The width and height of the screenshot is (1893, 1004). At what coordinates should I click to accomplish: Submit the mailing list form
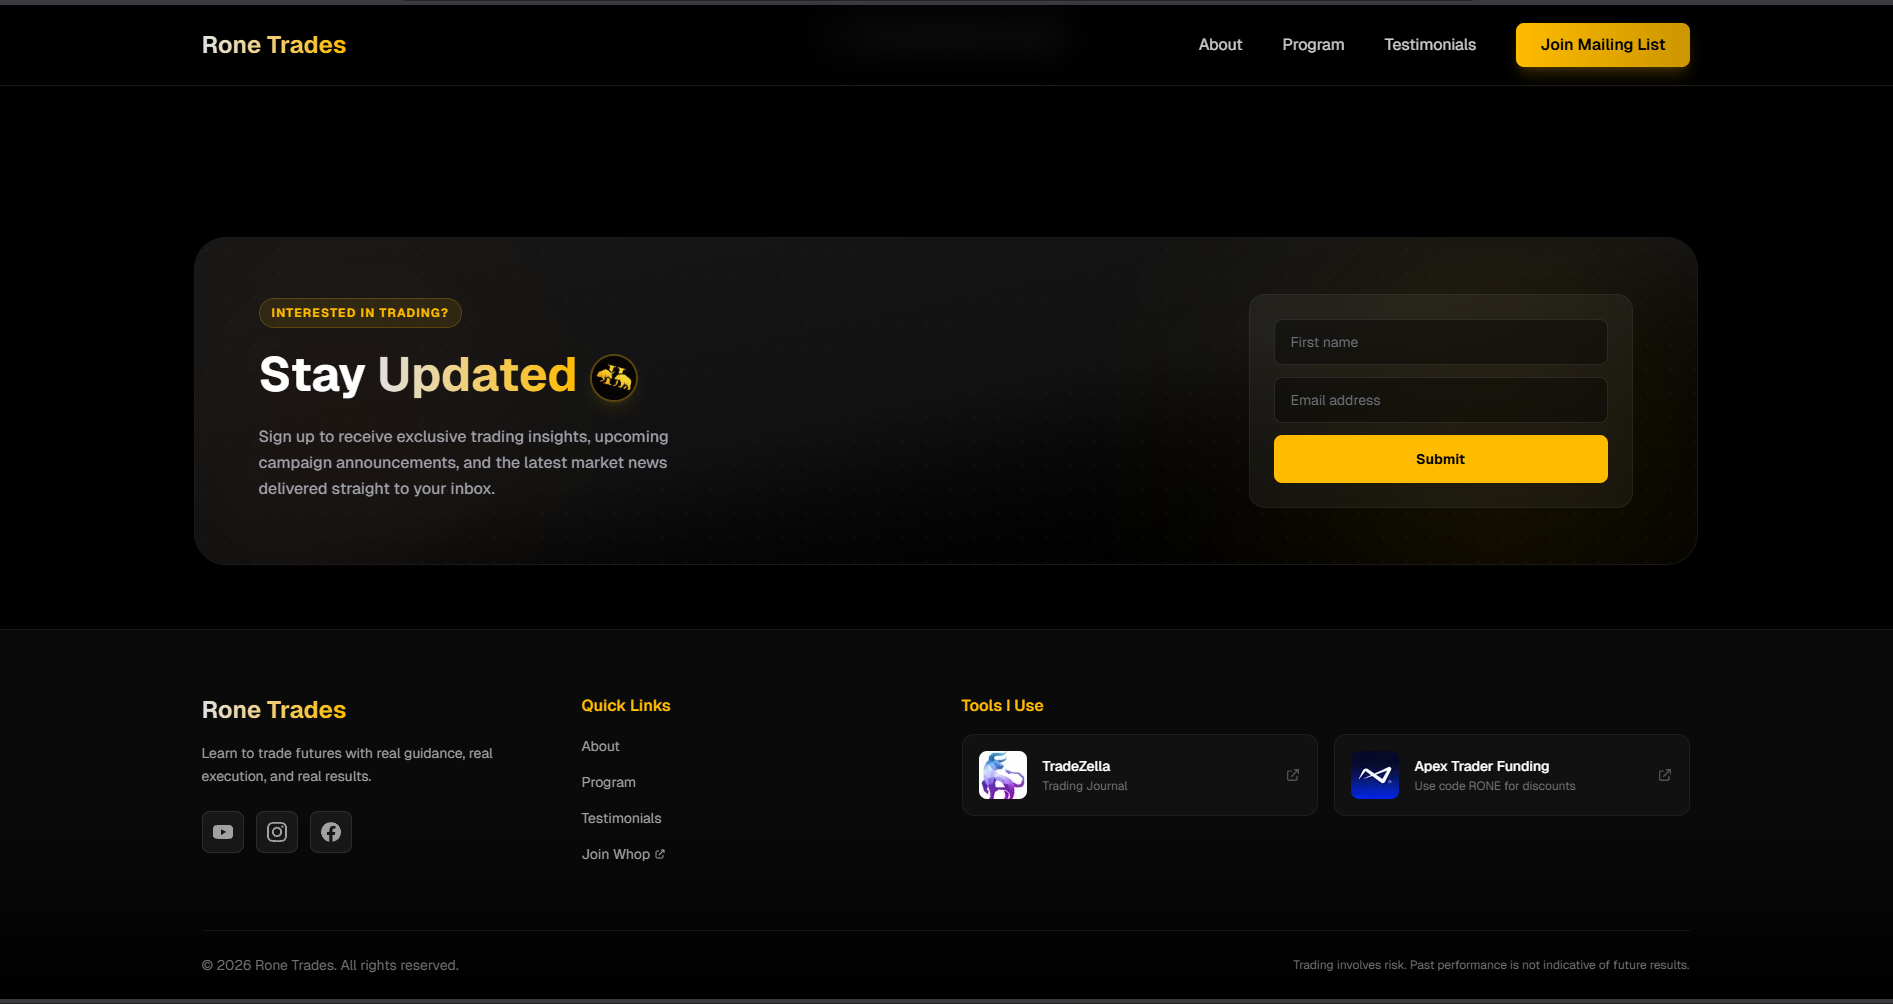coord(1440,459)
